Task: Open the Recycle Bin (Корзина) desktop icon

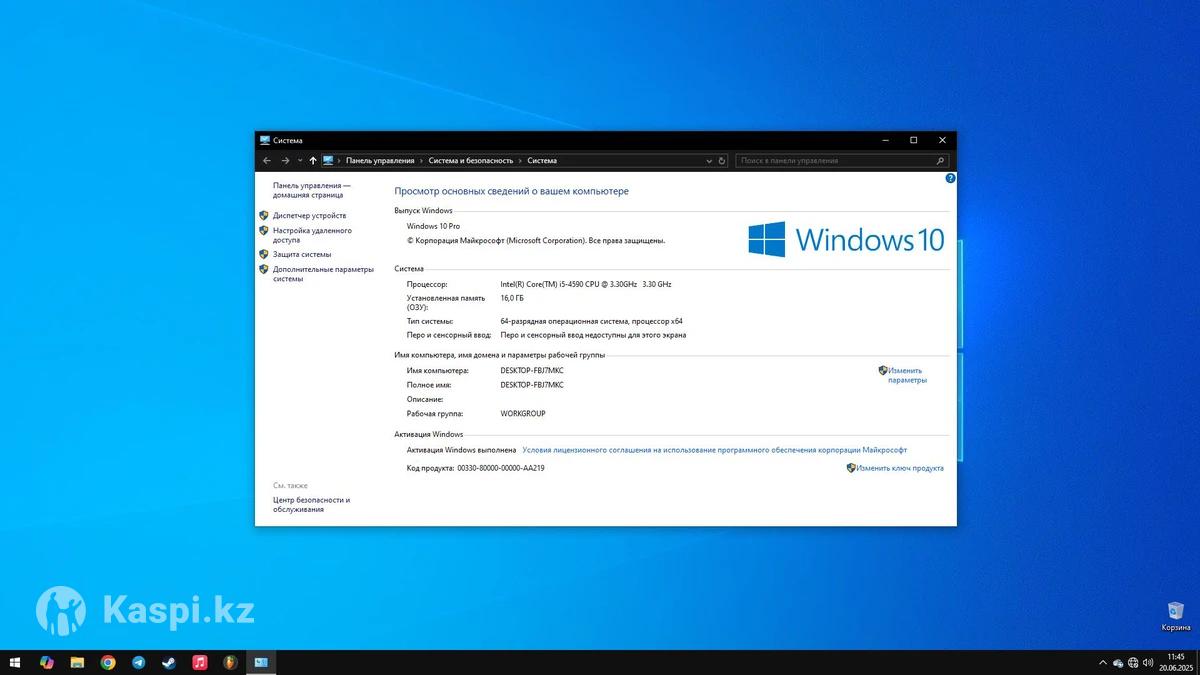Action: [x=1176, y=617]
